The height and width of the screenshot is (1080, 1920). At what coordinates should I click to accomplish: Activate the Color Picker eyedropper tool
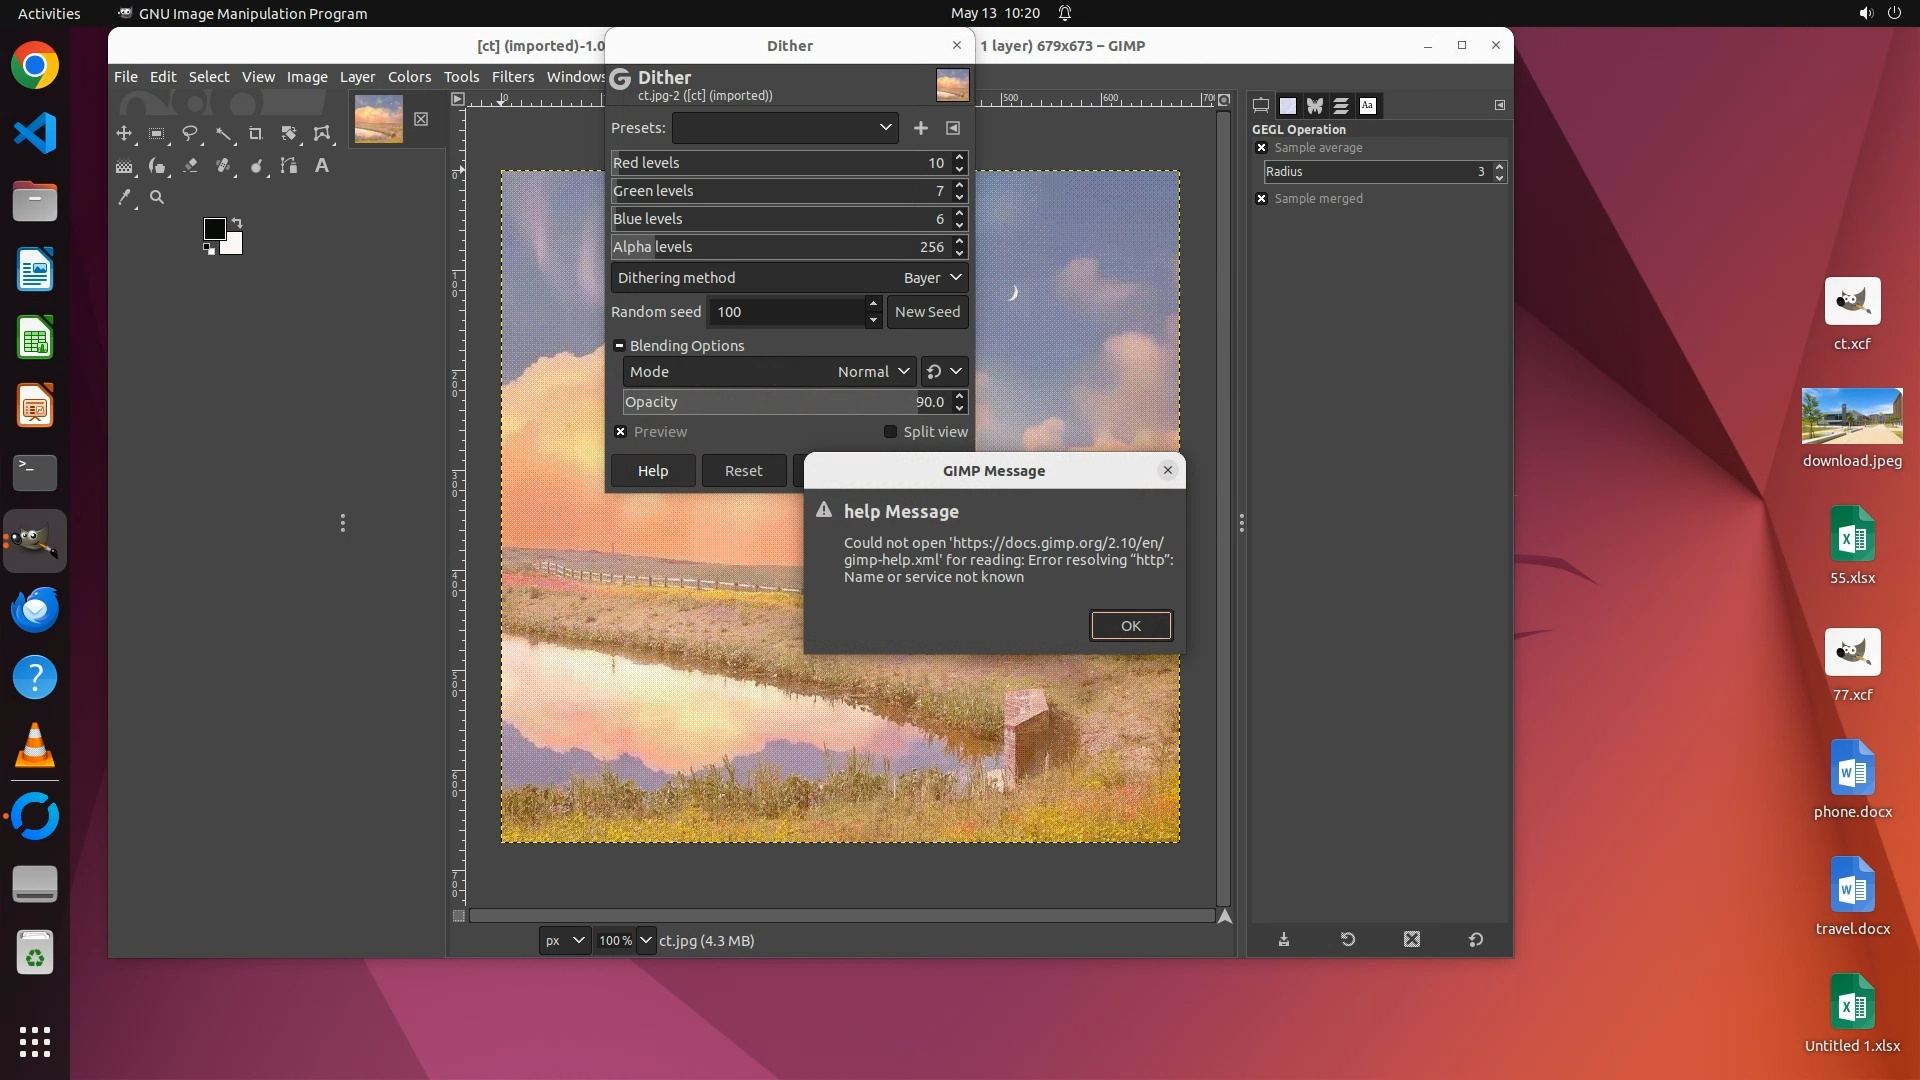click(x=124, y=198)
